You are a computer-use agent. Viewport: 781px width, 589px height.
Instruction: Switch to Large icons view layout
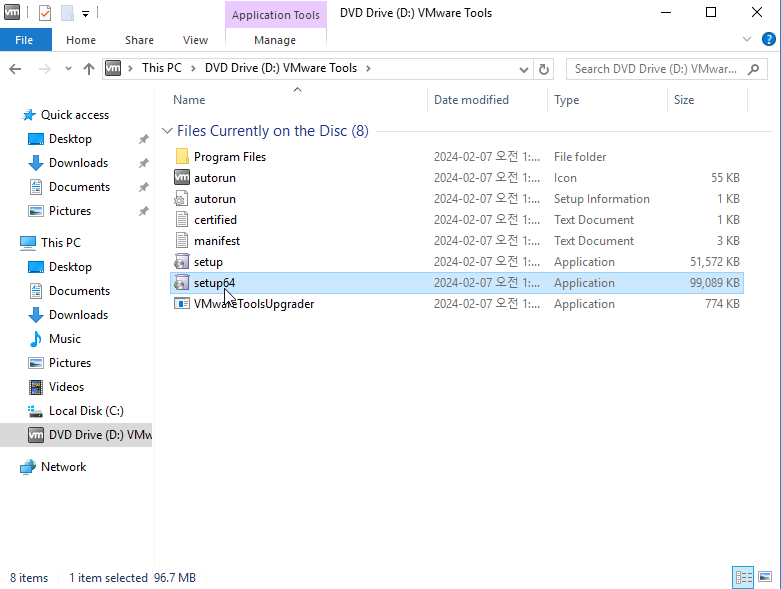point(765,577)
